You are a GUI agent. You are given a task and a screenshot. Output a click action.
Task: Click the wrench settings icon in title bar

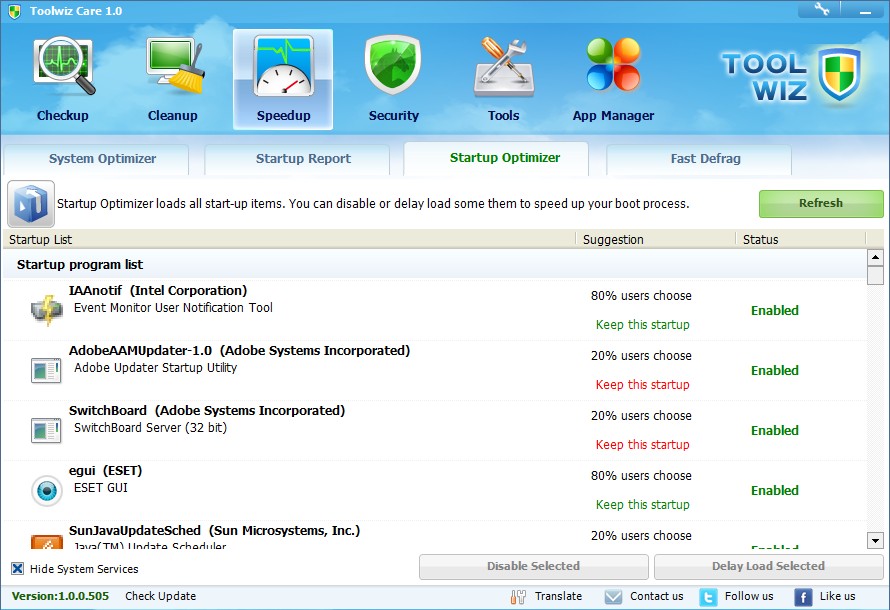point(822,9)
